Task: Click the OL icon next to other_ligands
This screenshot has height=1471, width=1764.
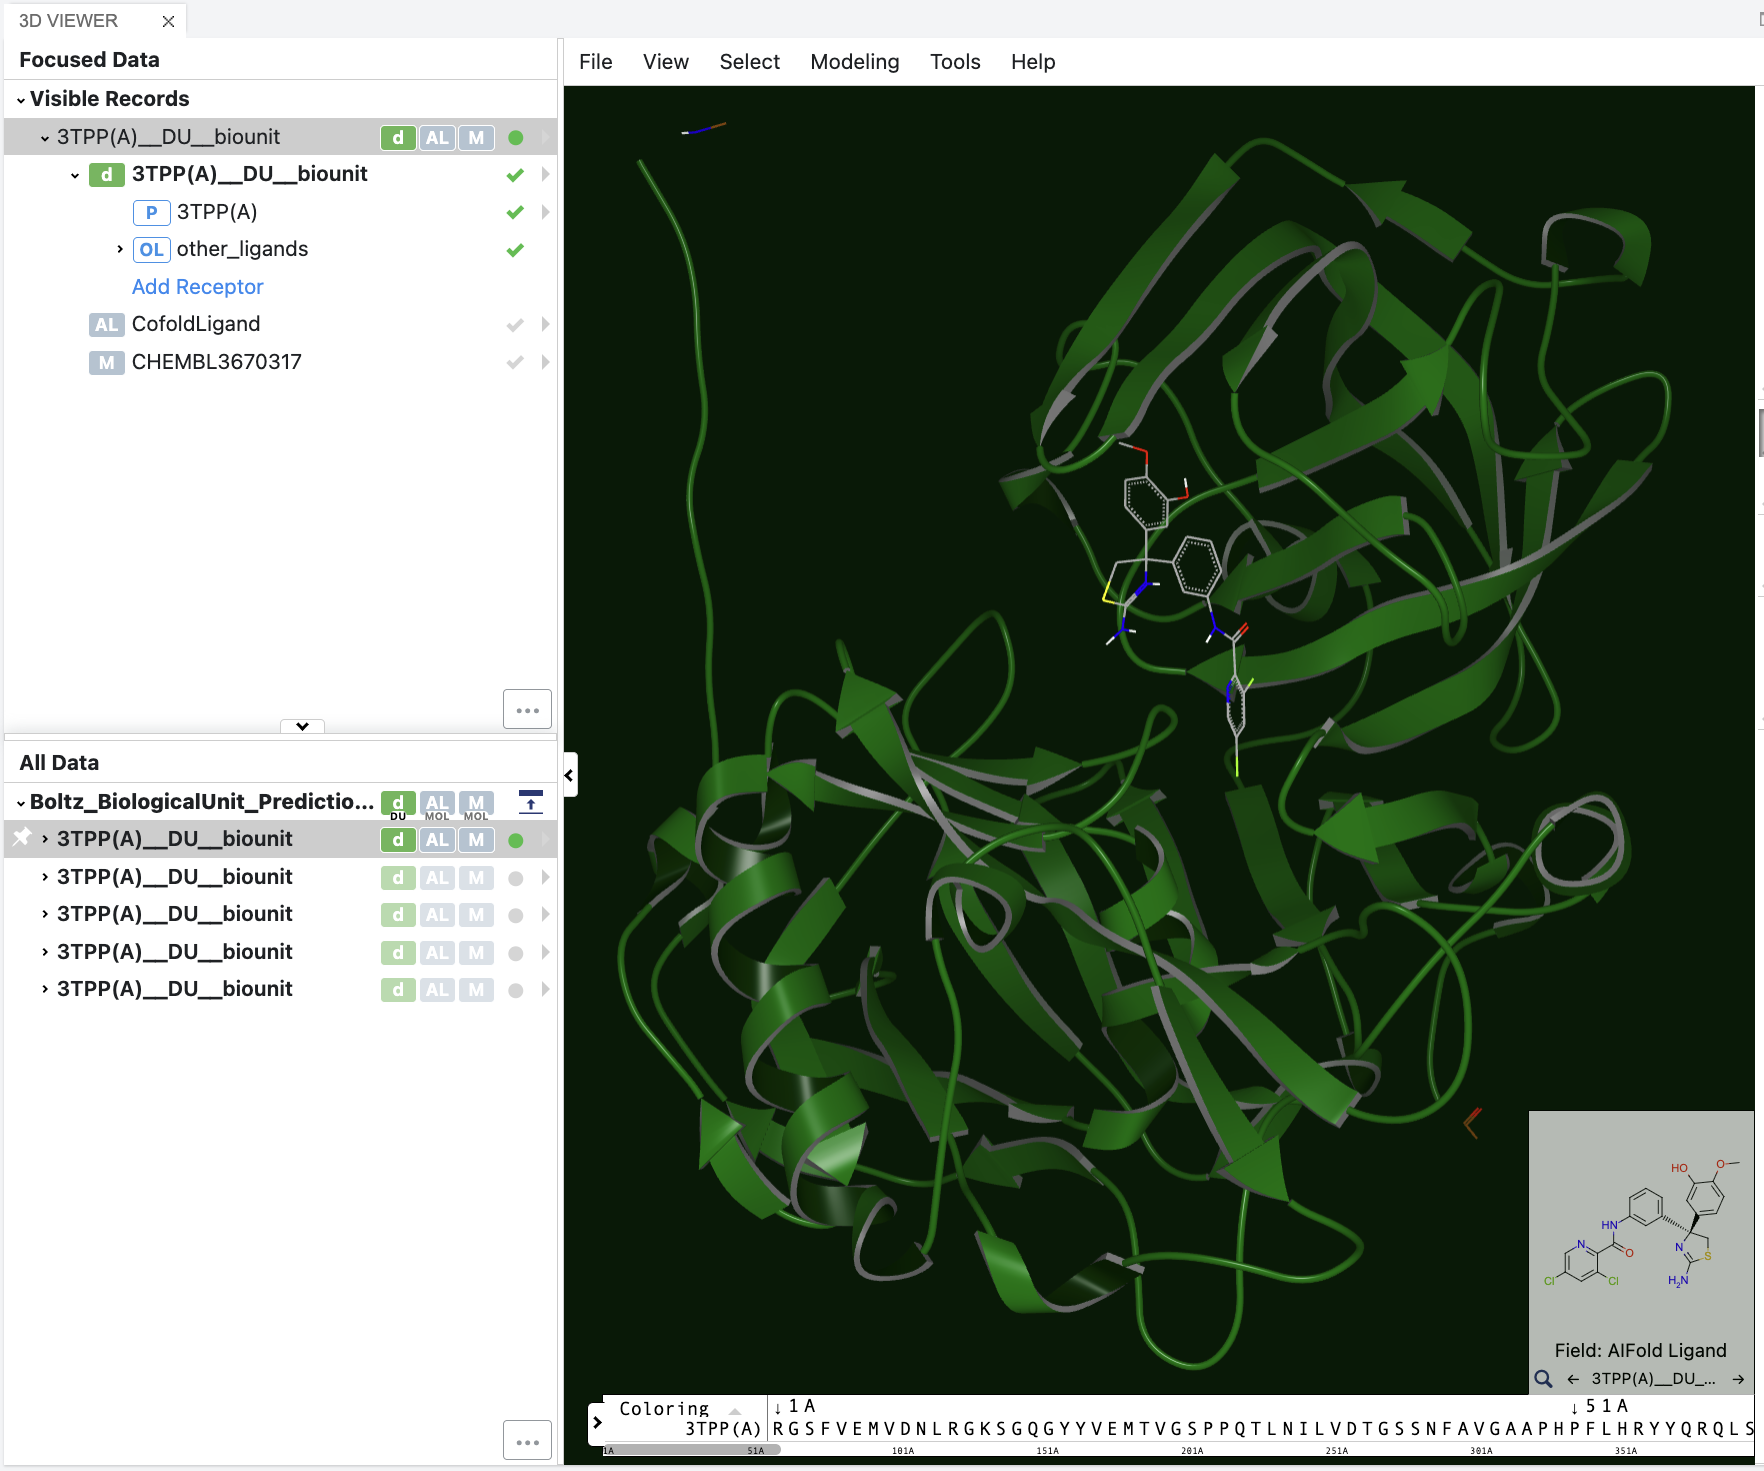Action: (x=151, y=249)
